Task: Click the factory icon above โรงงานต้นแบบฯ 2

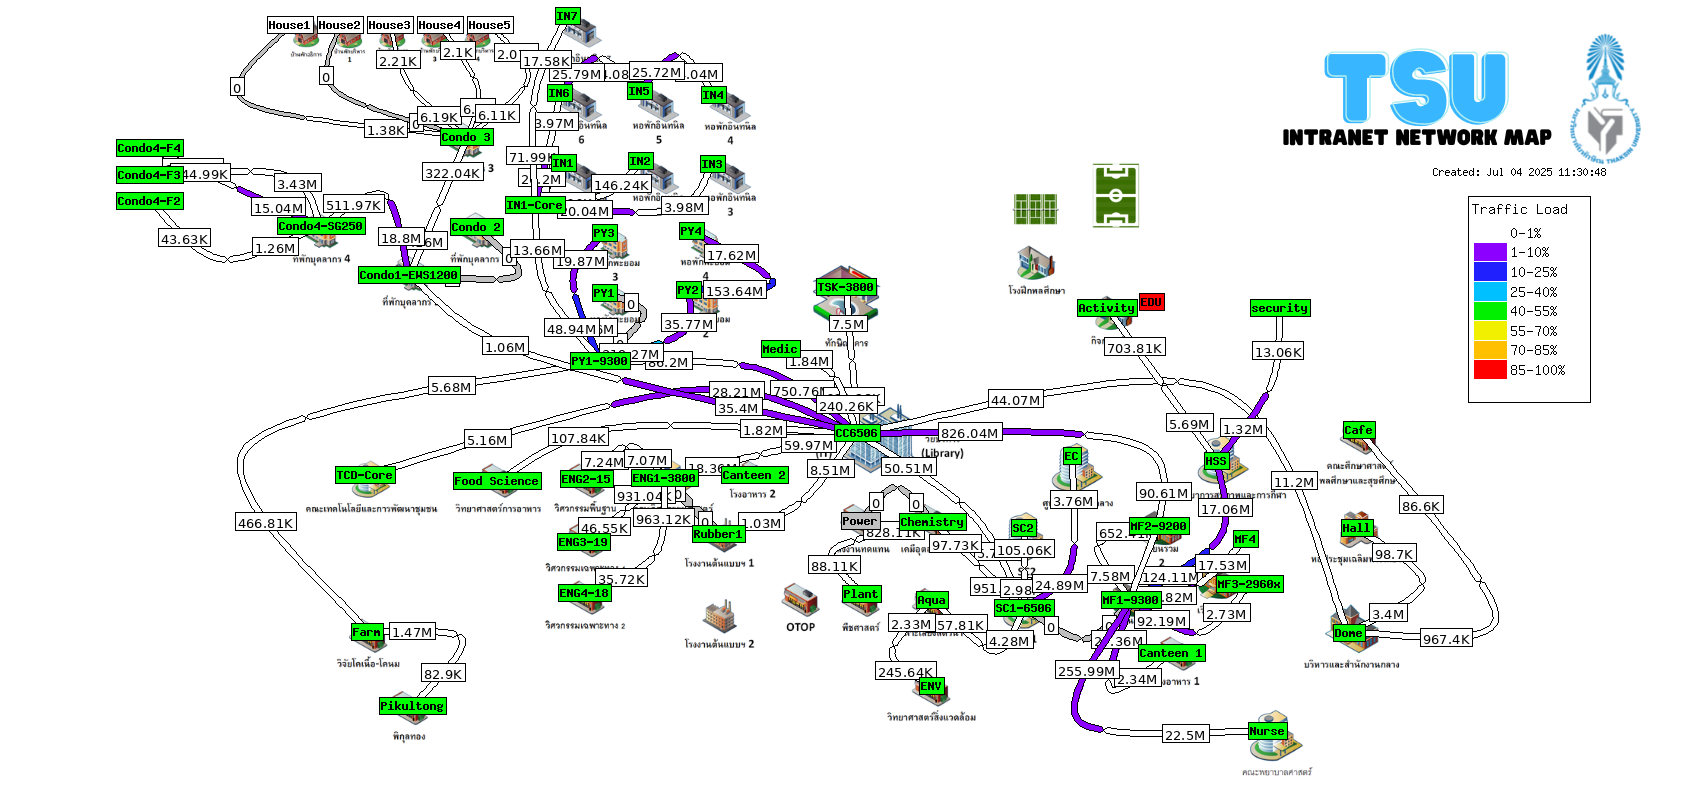Action: pos(720,616)
